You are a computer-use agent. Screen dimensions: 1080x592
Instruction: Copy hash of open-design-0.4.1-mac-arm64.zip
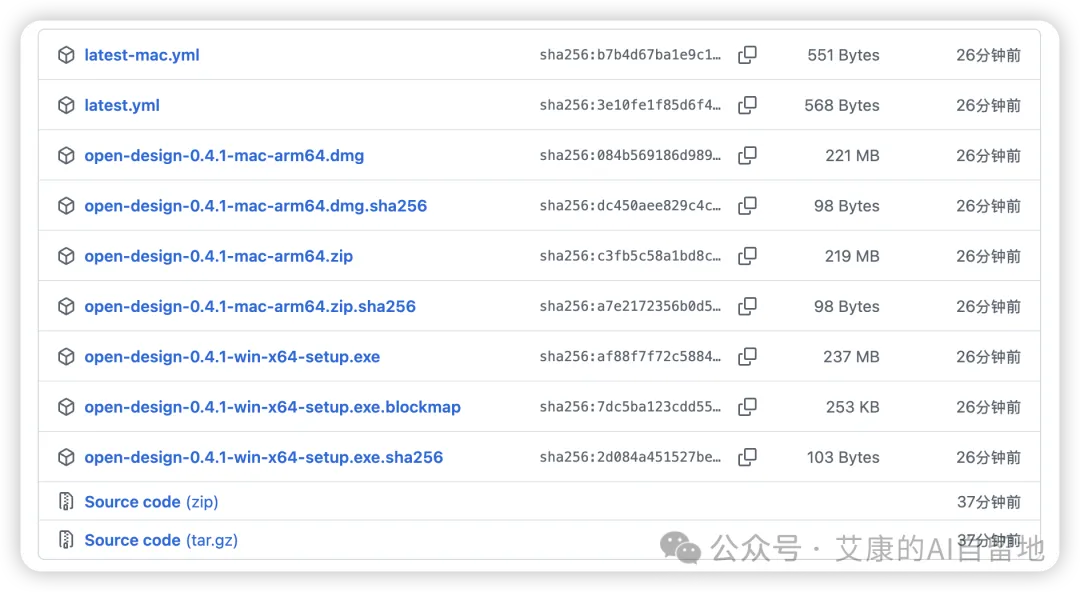(747, 256)
